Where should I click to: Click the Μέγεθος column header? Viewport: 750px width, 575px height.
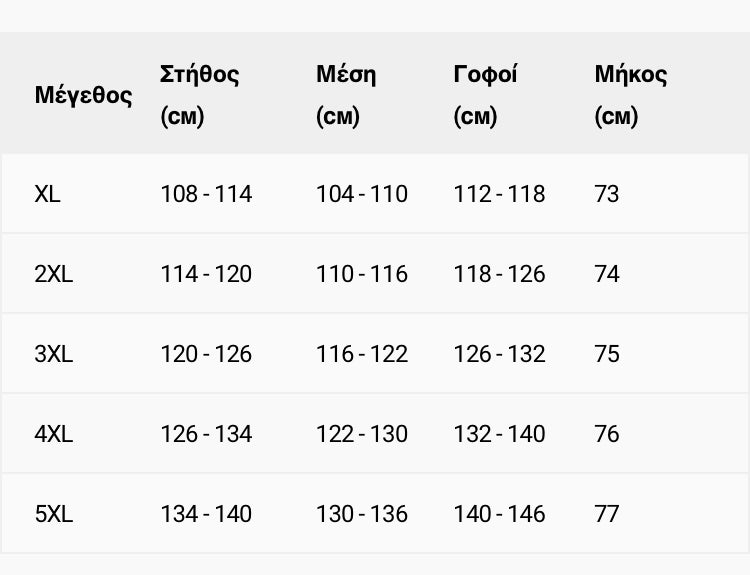pos(83,95)
